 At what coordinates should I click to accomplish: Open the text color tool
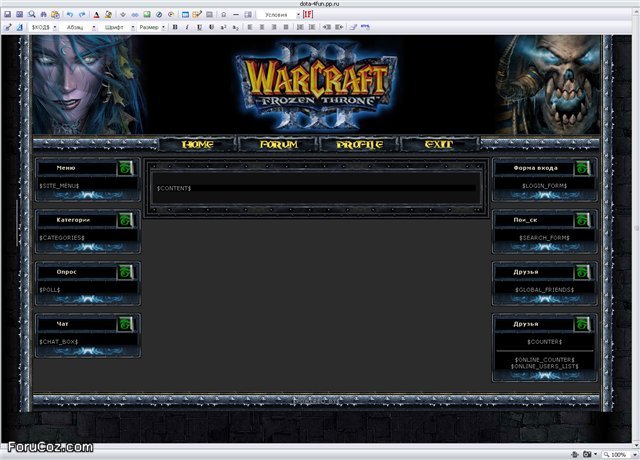tap(96, 15)
